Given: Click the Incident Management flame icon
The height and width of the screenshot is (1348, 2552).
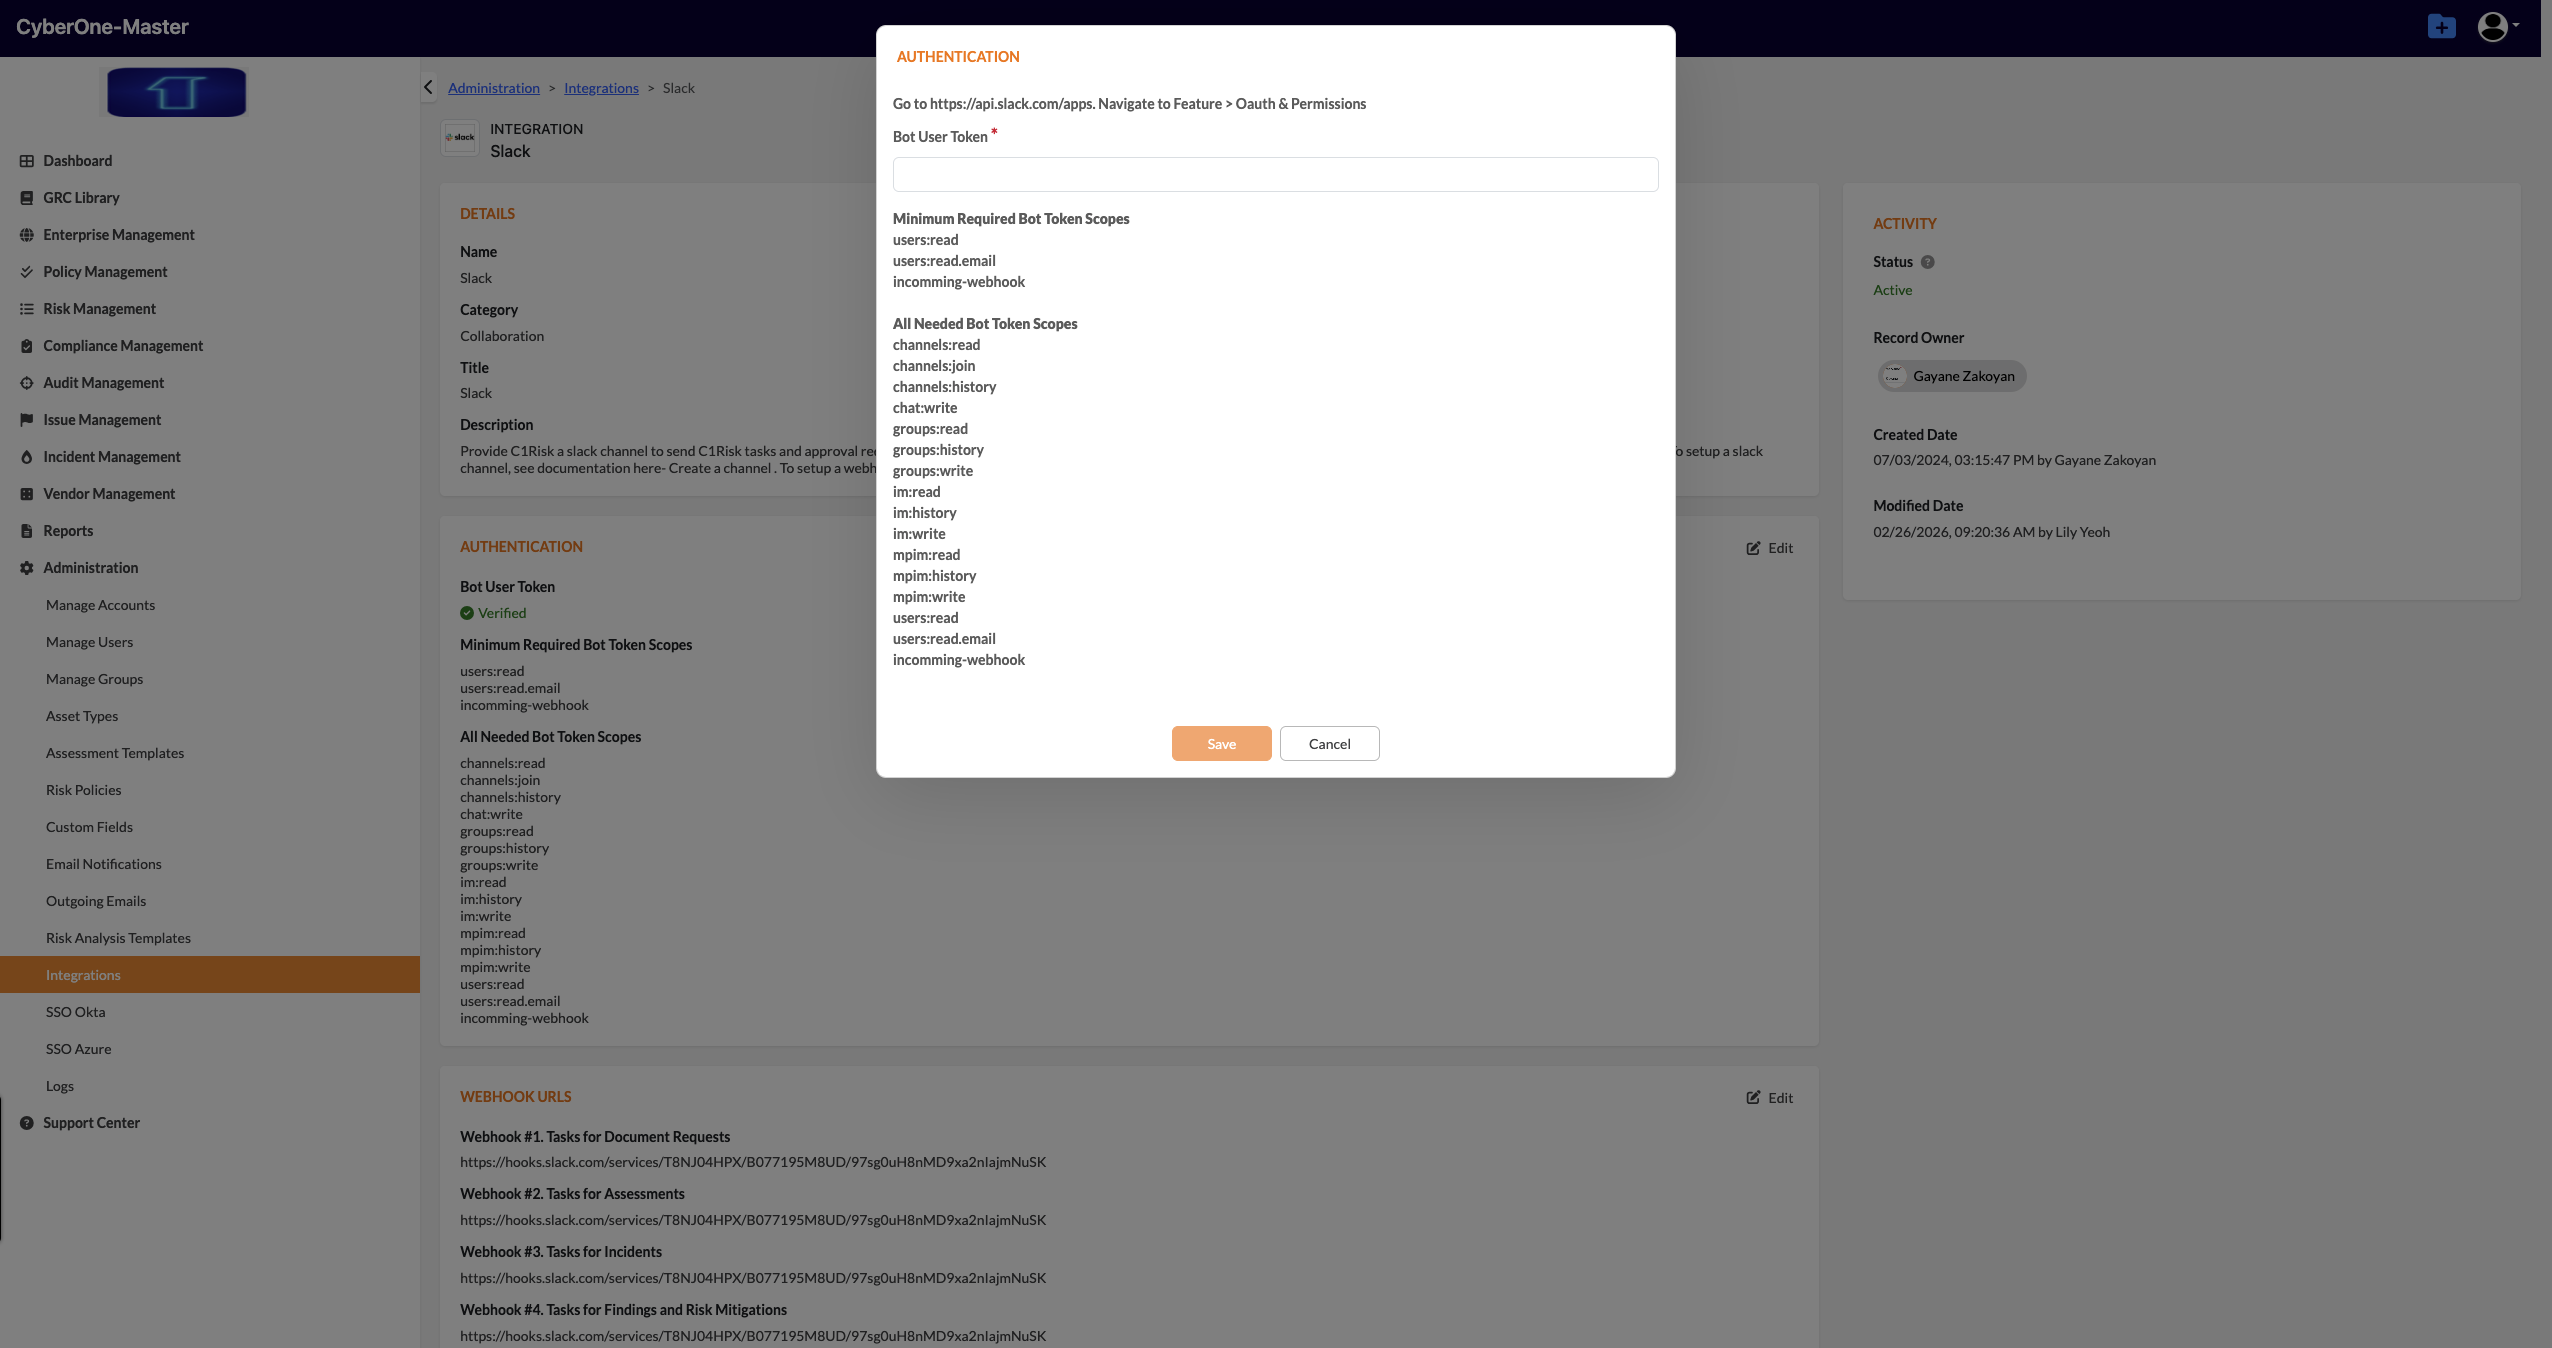Looking at the screenshot, I should coord(27,457).
